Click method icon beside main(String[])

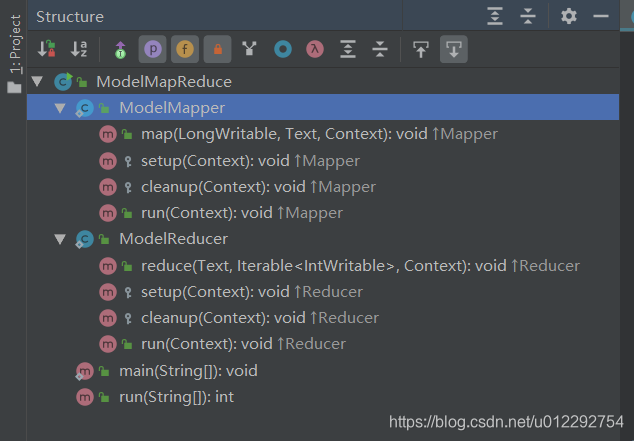[x=85, y=371]
